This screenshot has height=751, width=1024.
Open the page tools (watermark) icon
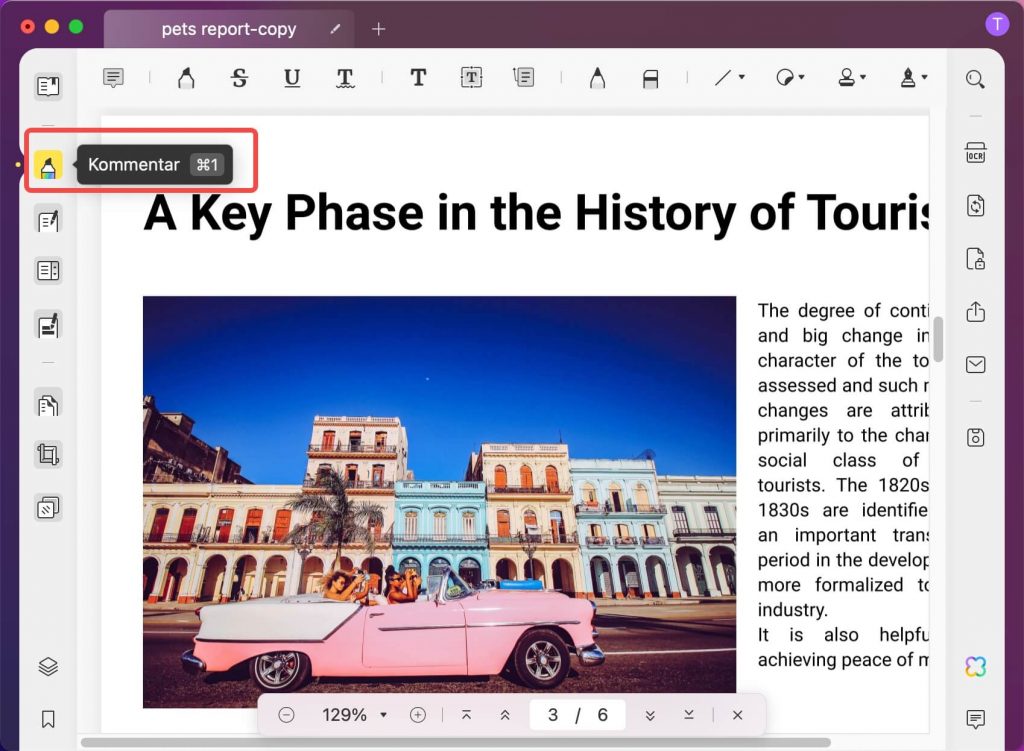point(48,507)
